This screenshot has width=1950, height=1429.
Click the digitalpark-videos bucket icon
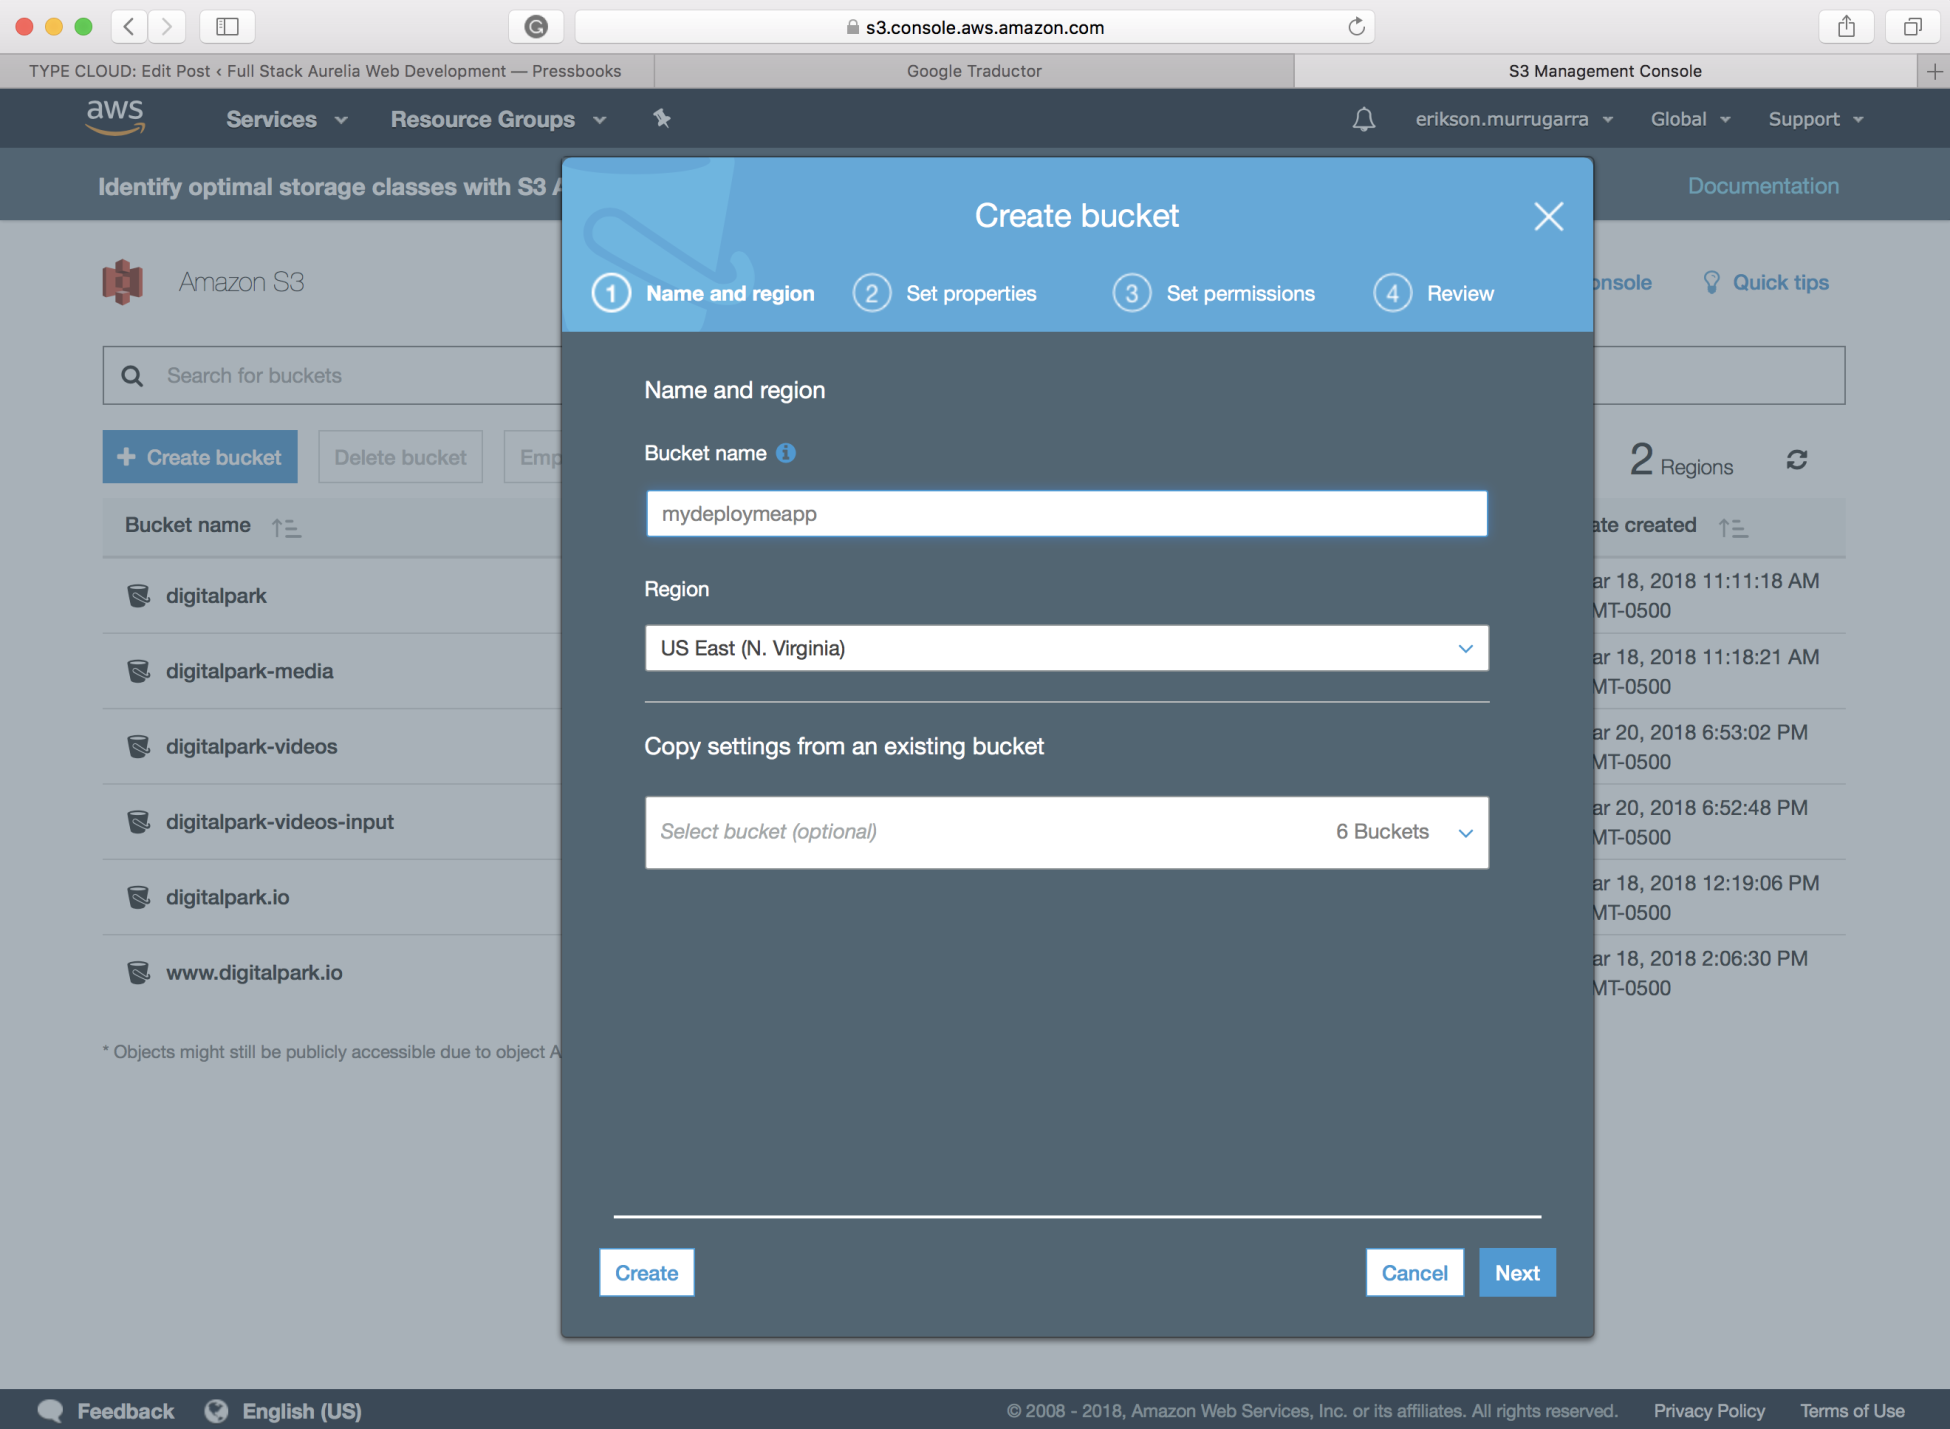139,747
